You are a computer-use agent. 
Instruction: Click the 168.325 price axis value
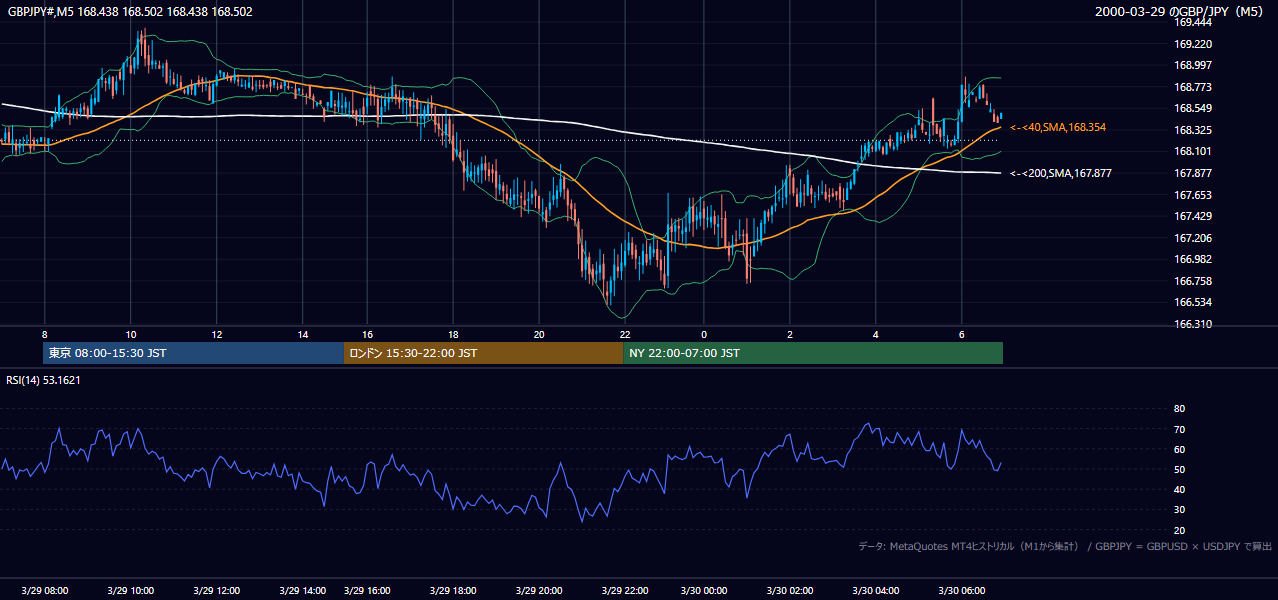pyautogui.click(x=1193, y=130)
